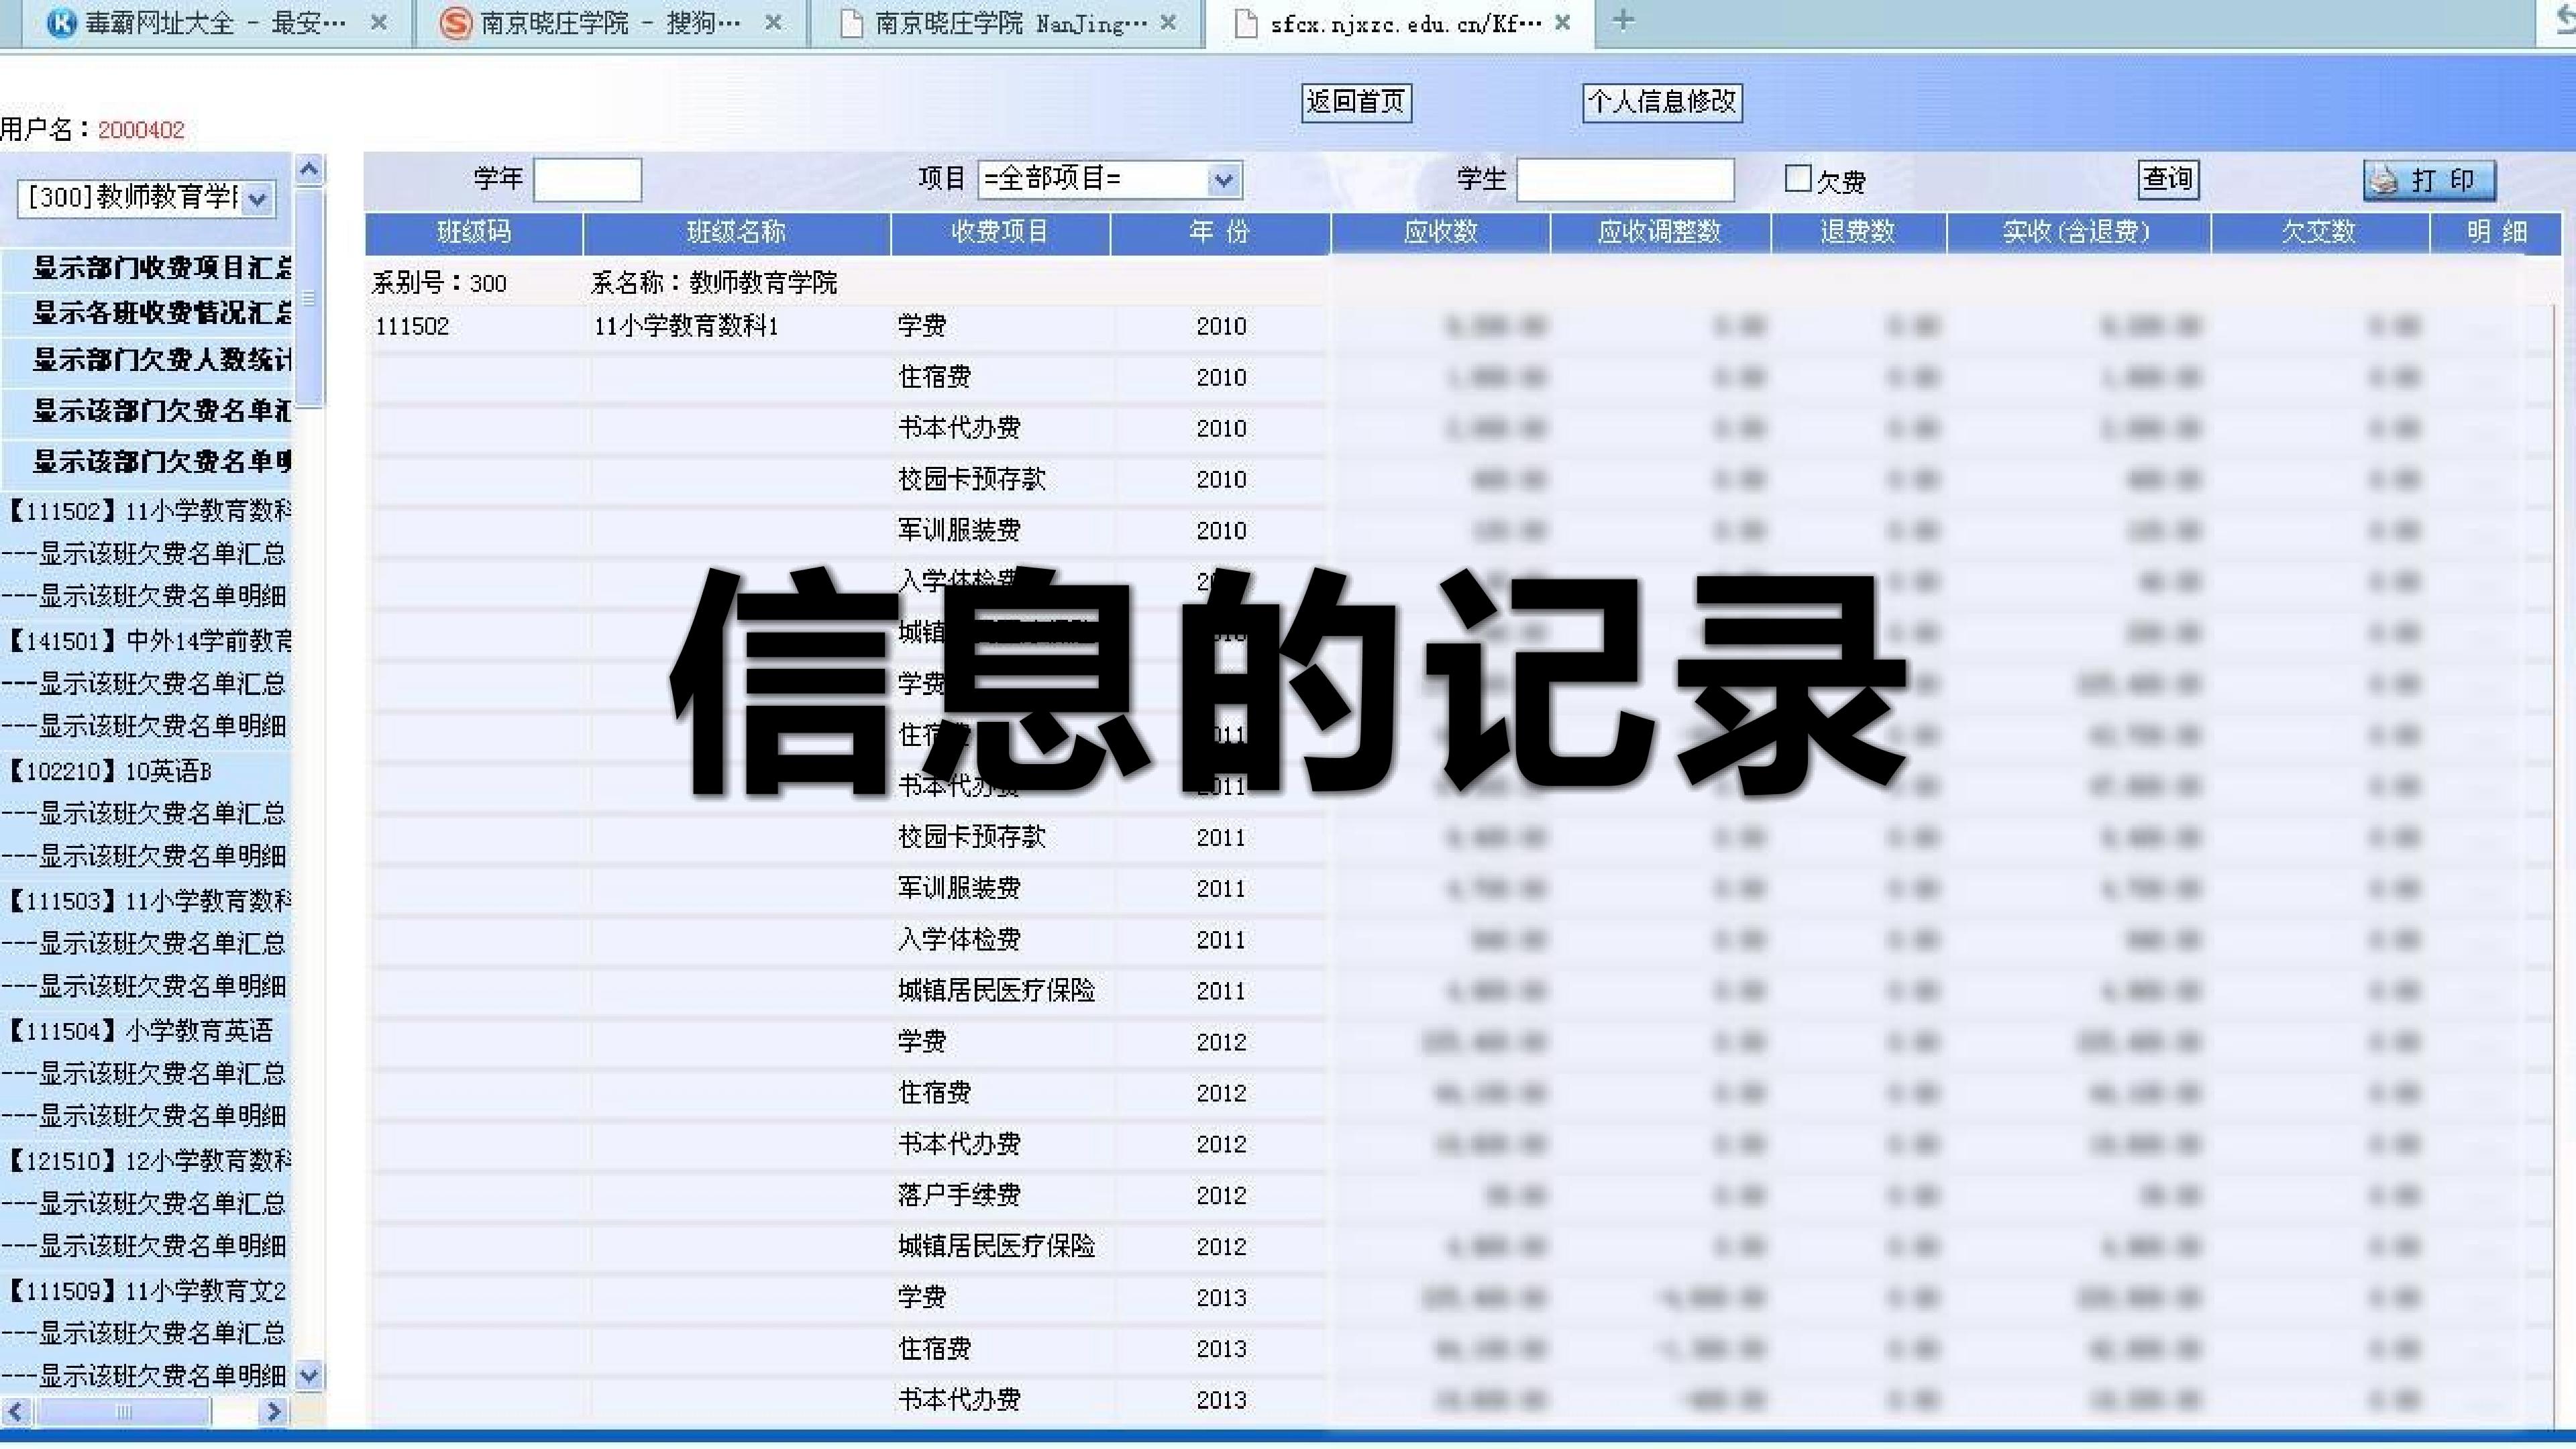Screen dimensions: 2576x1449
Task: Click the 返回首页 button
Action: [1356, 102]
